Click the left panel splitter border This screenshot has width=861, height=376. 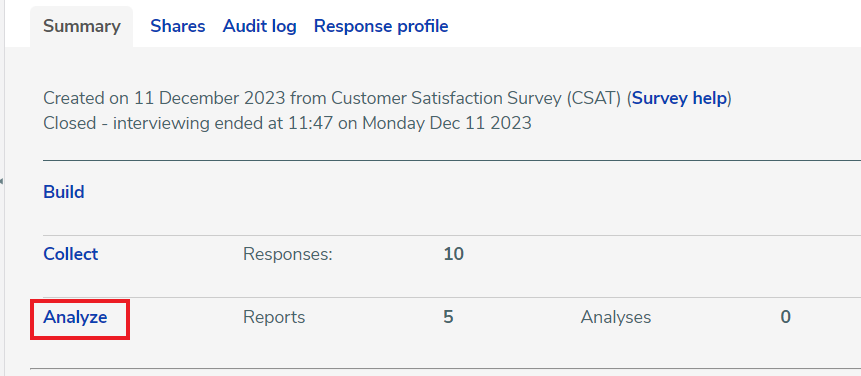(4, 188)
